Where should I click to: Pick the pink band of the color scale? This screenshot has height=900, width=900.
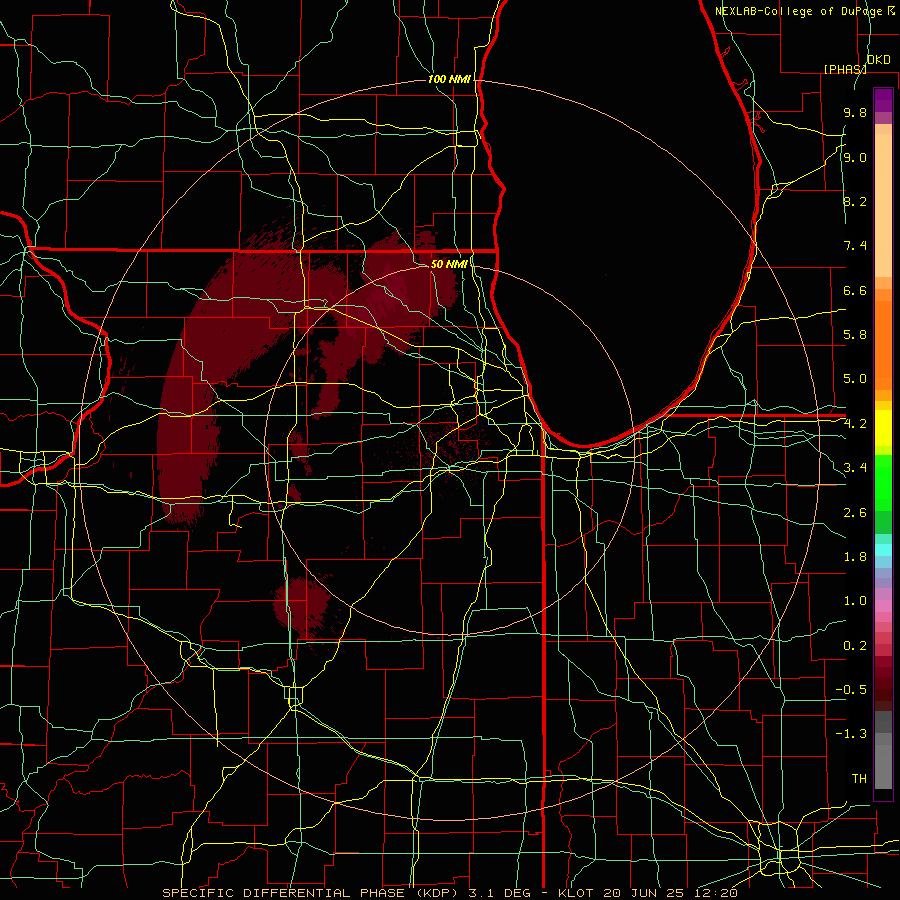tap(883, 606)
